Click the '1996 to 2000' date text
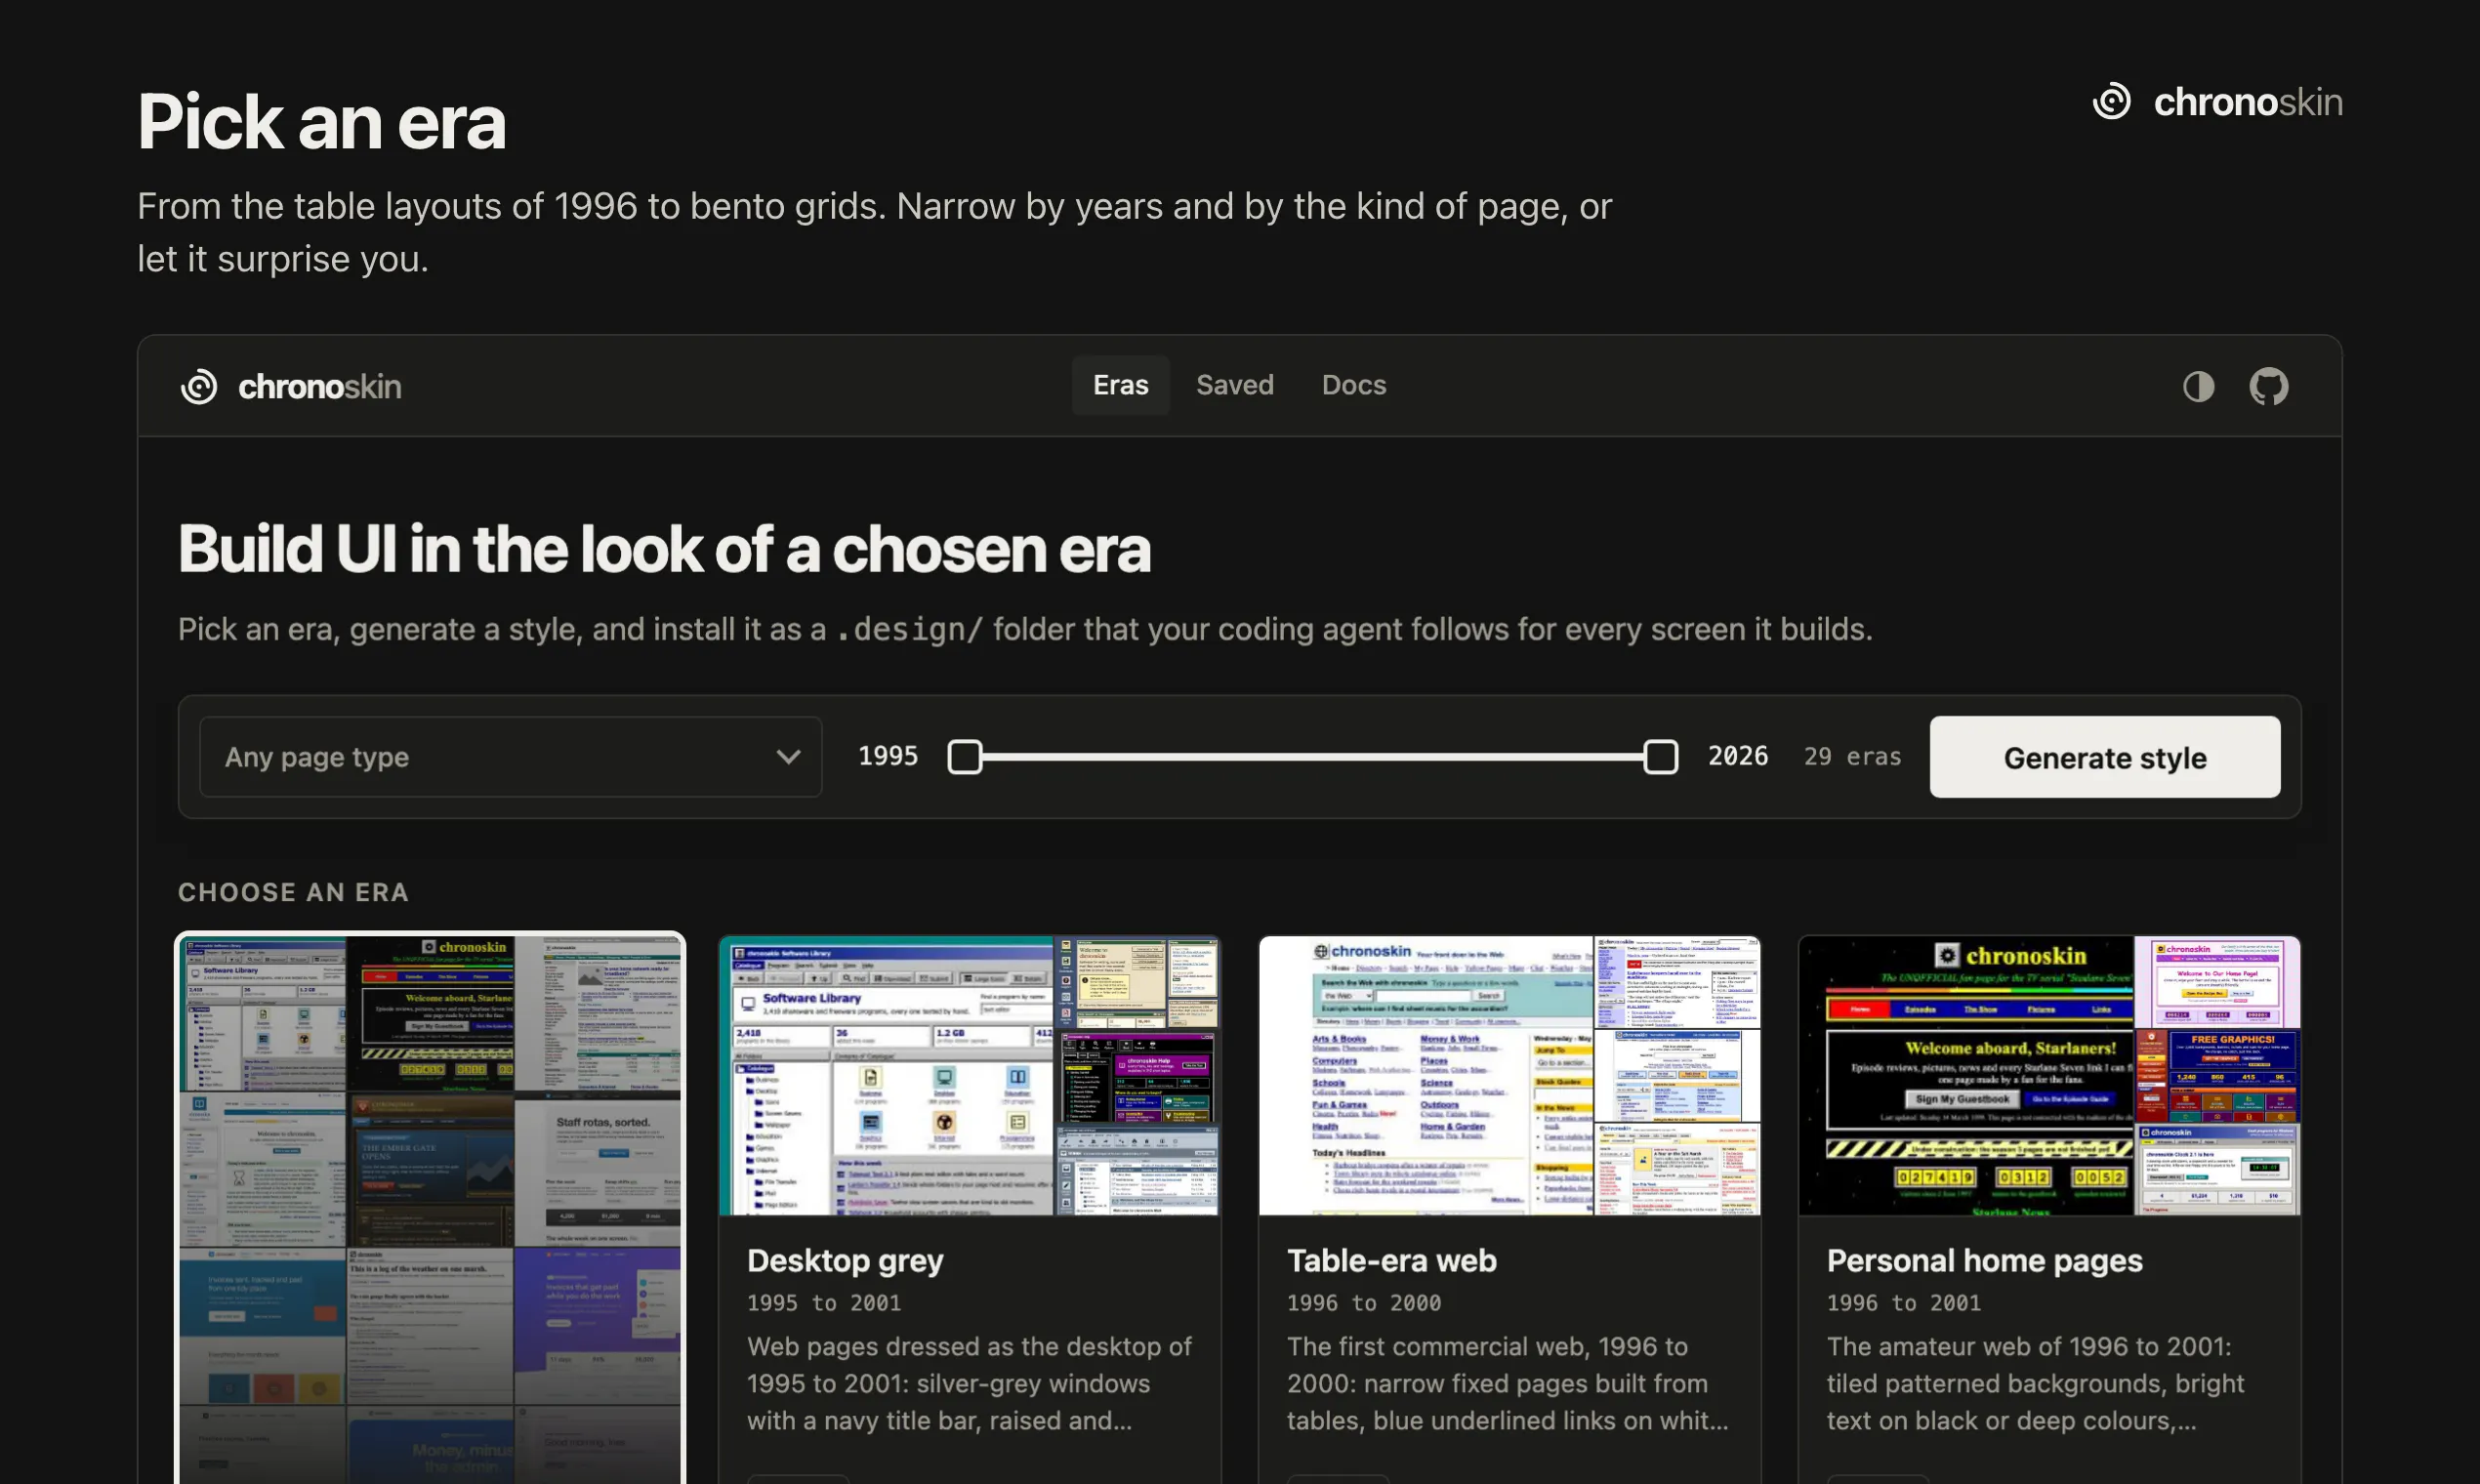 coord(1364,1303)
